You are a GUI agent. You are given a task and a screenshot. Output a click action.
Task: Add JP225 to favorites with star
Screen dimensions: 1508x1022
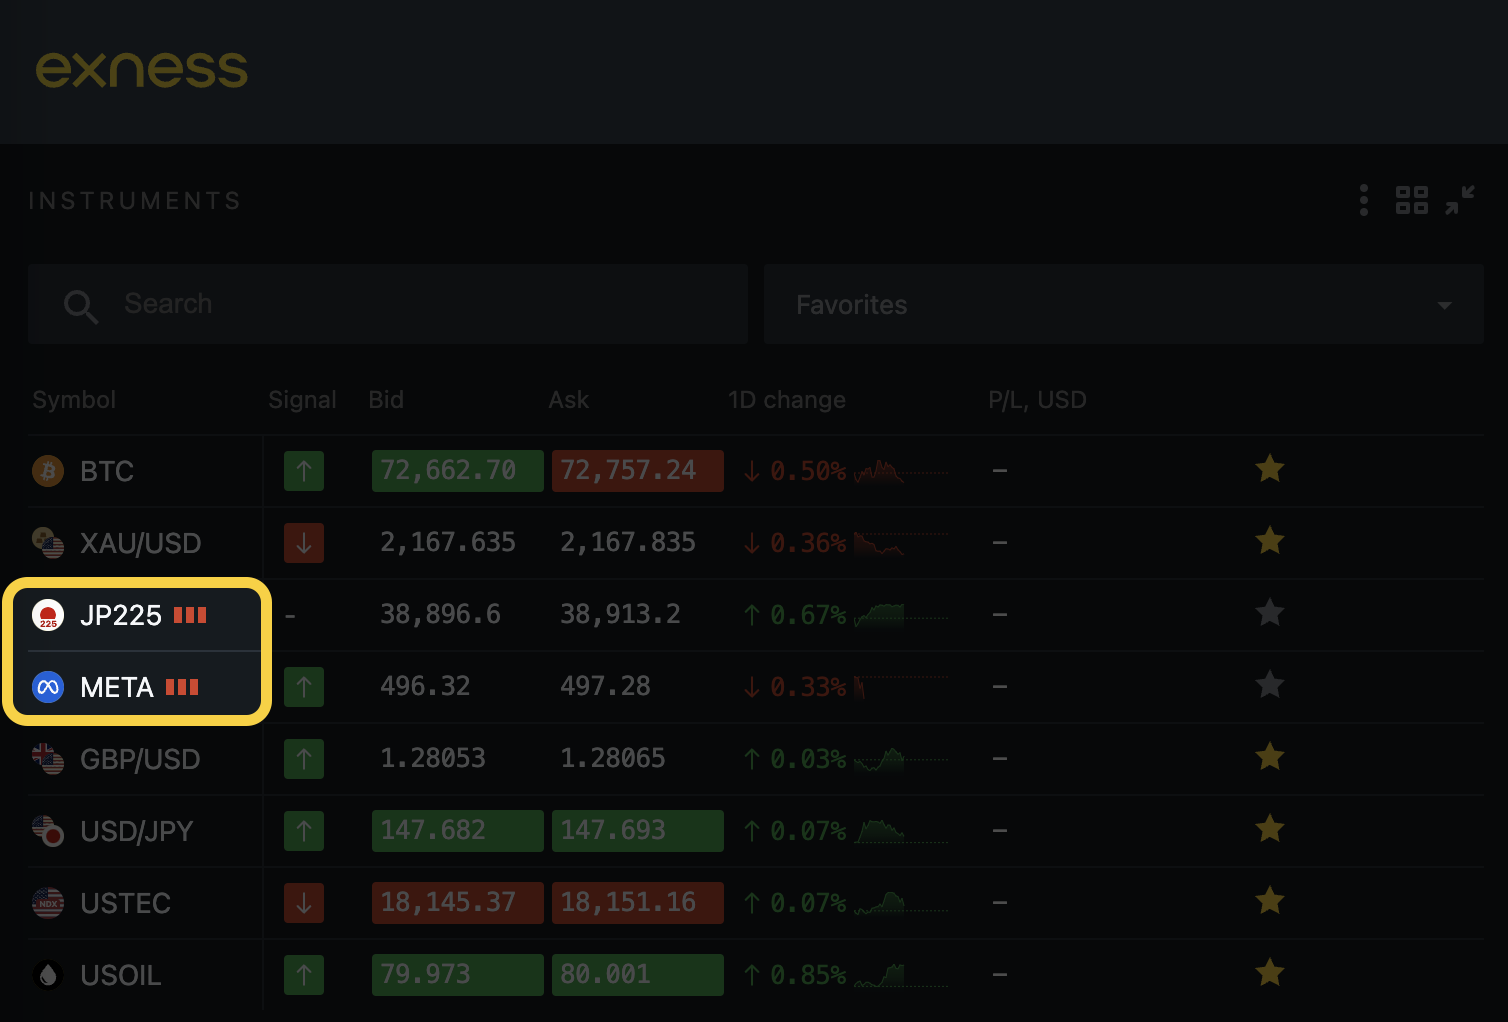pyautogui.click(x=1270, y=612)
